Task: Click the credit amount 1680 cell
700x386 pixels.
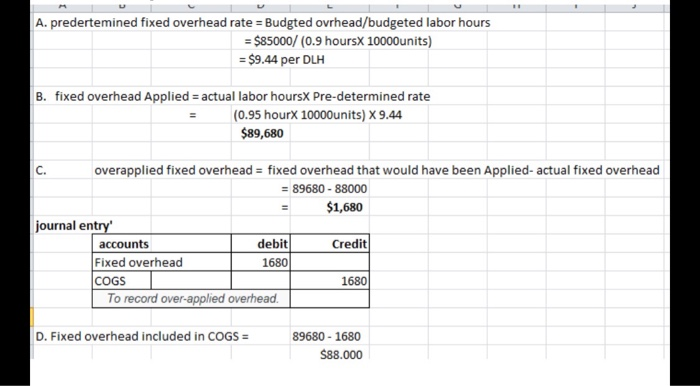Action: 329,281
